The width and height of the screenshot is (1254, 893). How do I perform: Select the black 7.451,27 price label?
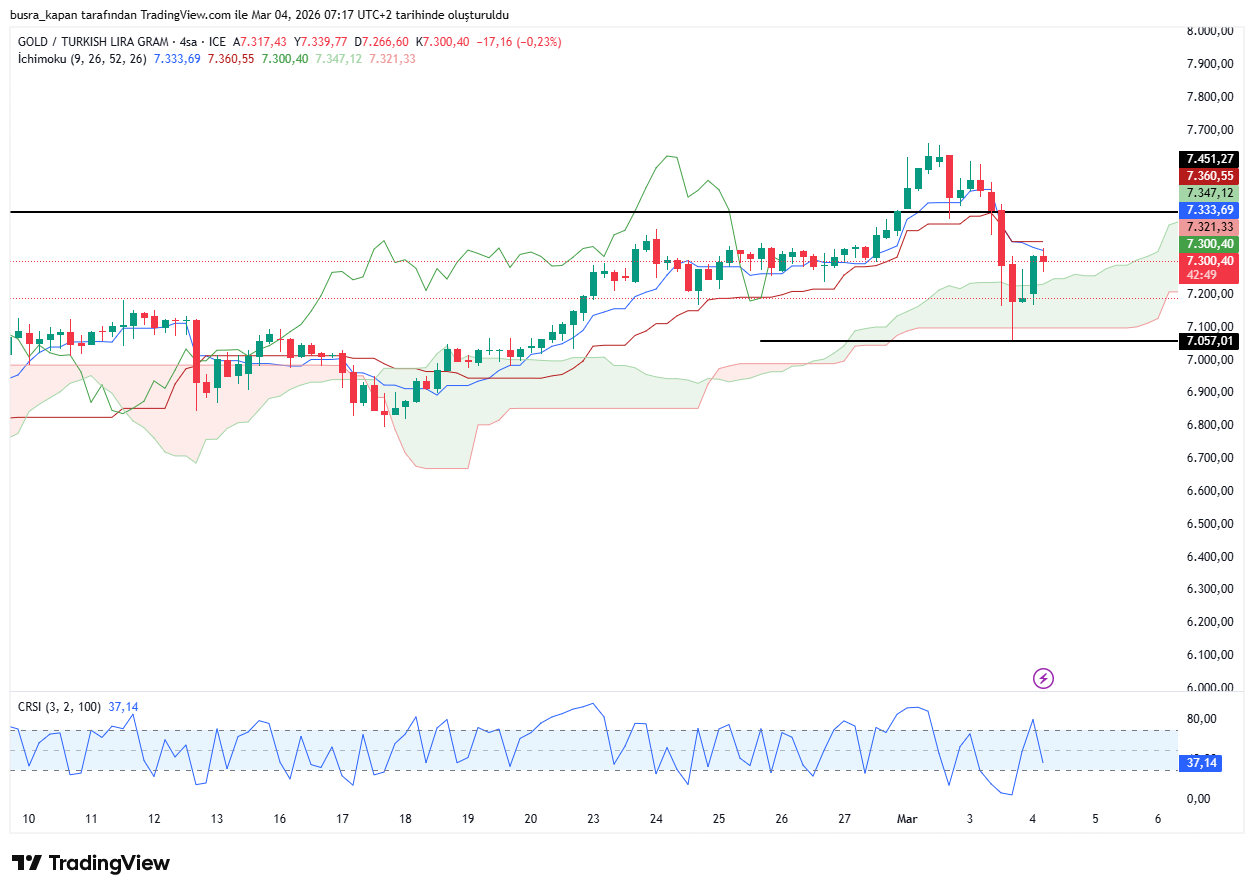coord(1209,159)
